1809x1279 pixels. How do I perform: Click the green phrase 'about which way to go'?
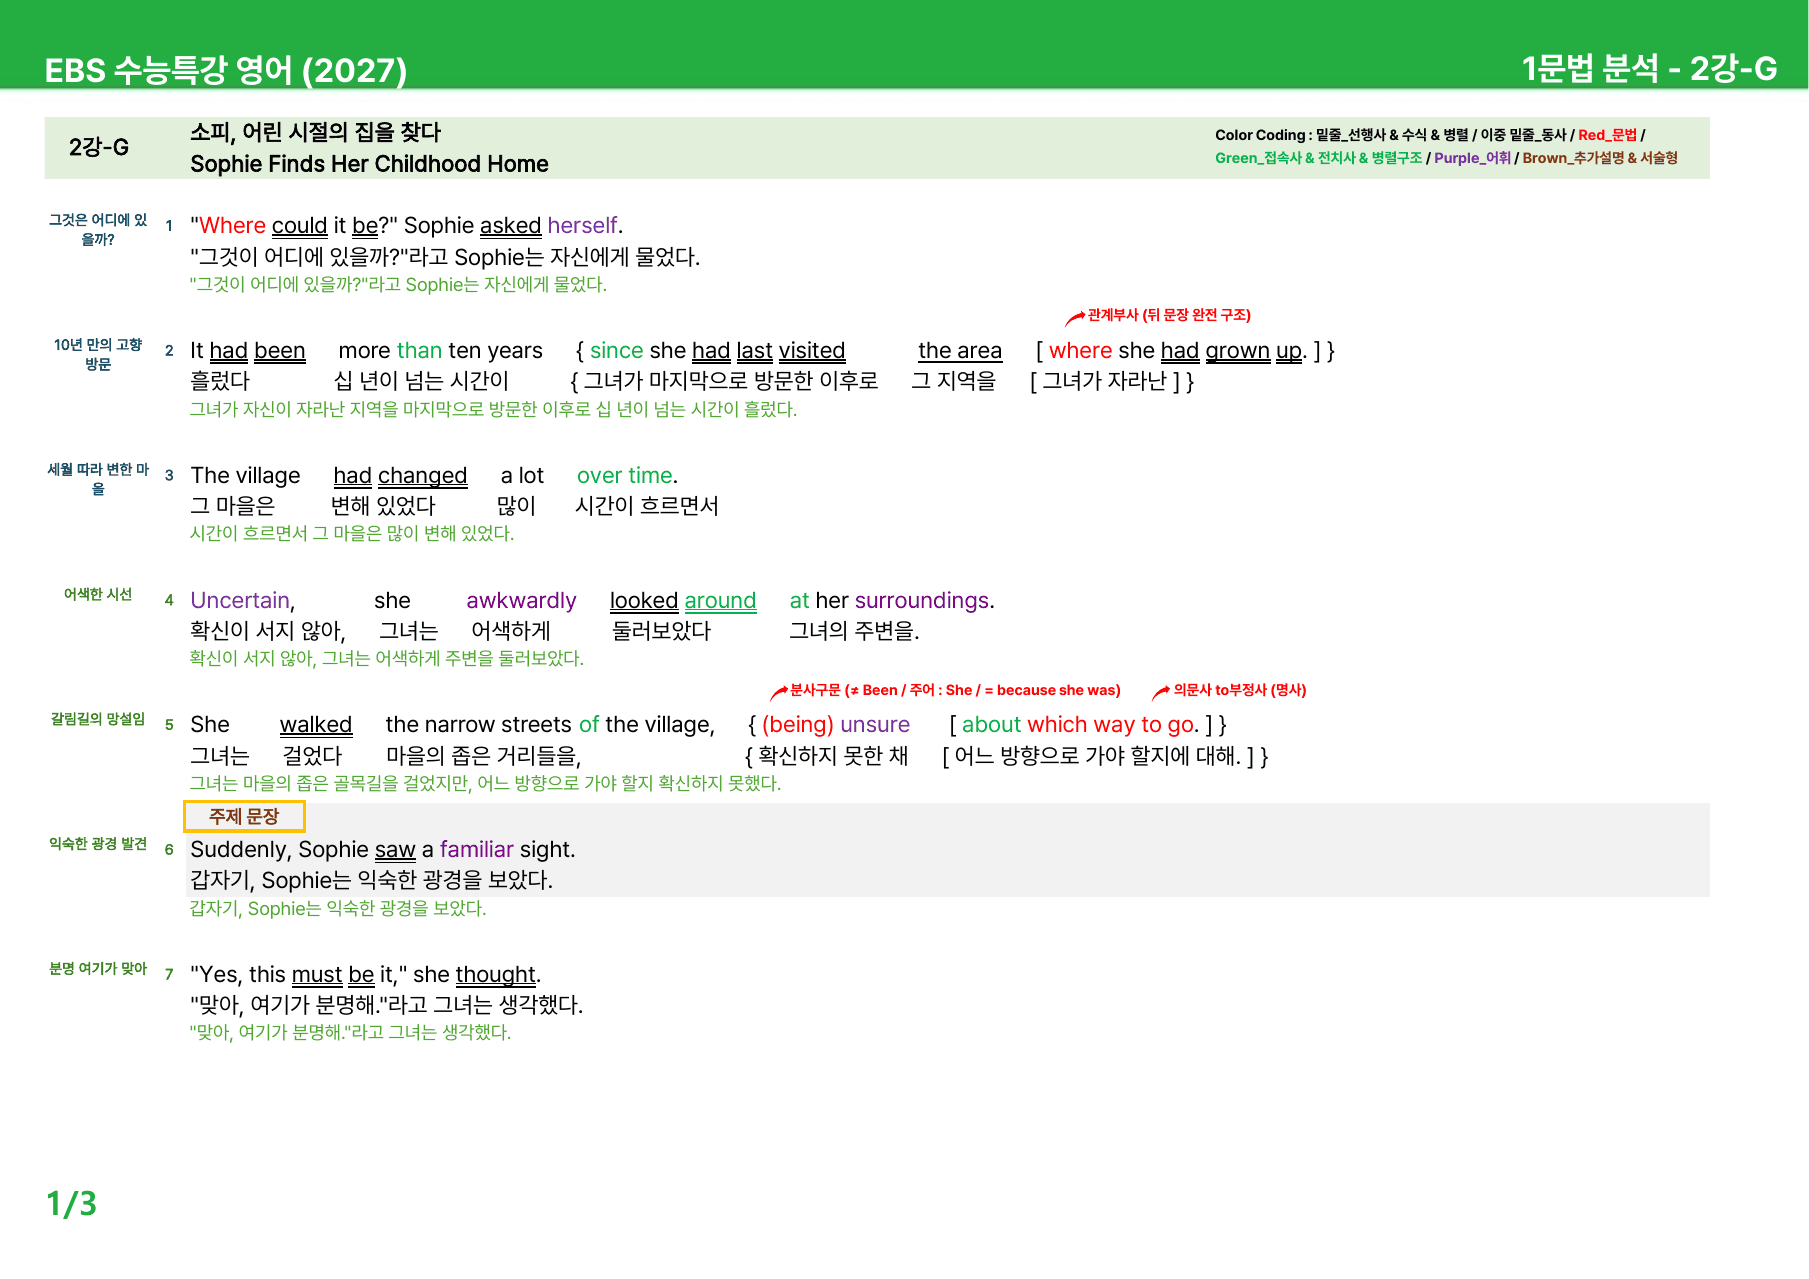pos(1078,724)
